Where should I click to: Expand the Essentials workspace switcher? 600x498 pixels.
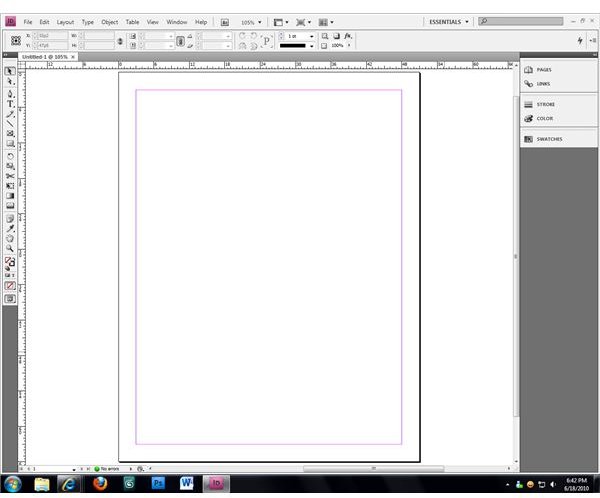pos(448,21)
